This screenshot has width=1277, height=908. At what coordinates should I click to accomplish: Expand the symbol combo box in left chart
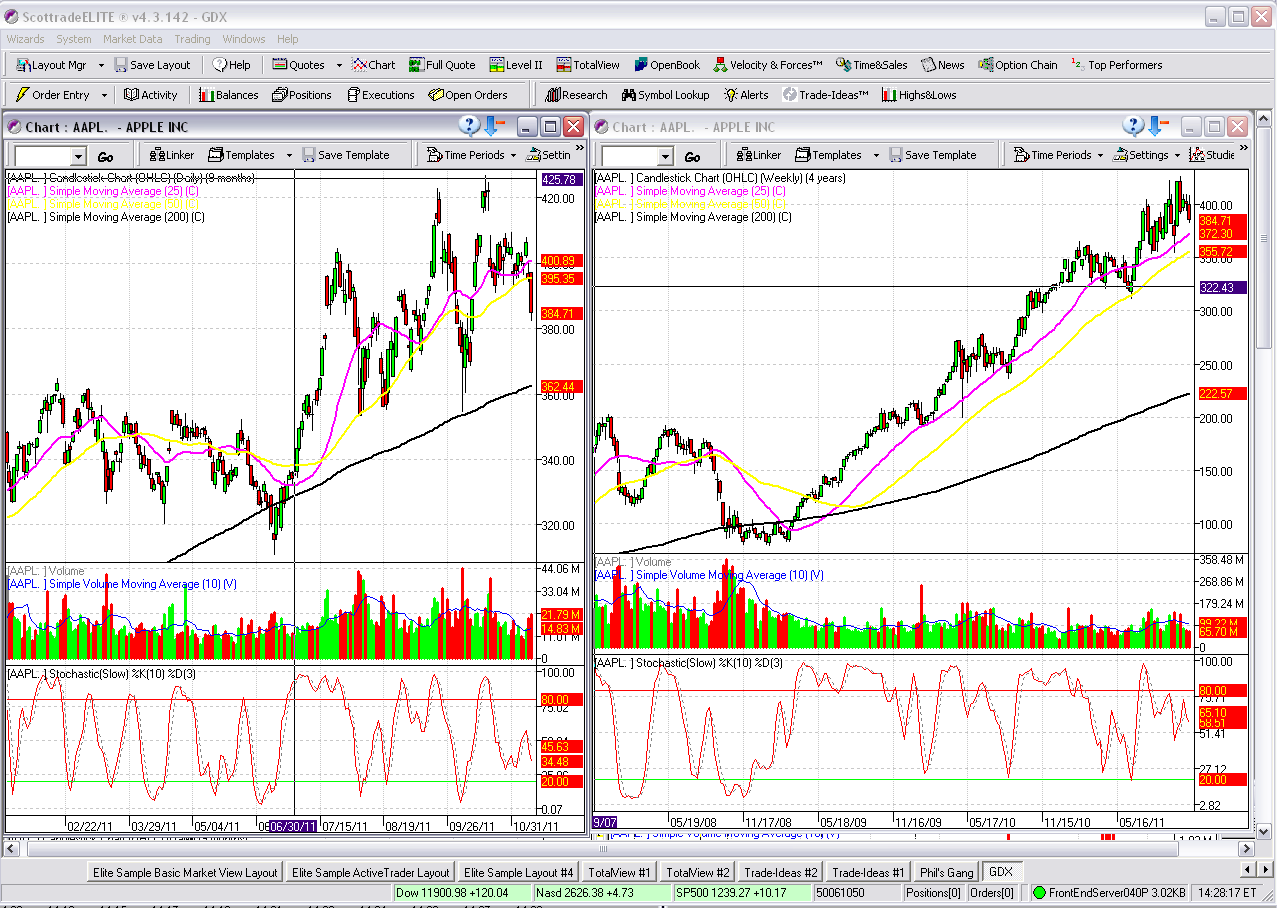click(x=79, y=157)
